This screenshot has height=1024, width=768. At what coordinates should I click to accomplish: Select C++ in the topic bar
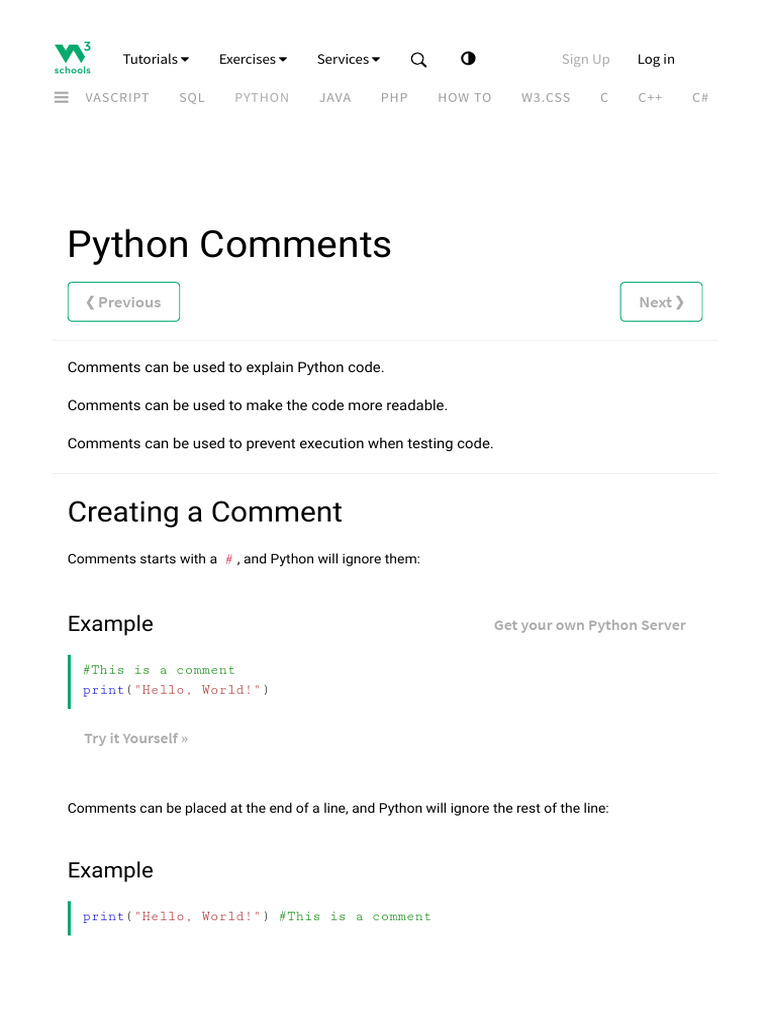tap(650, 98)
